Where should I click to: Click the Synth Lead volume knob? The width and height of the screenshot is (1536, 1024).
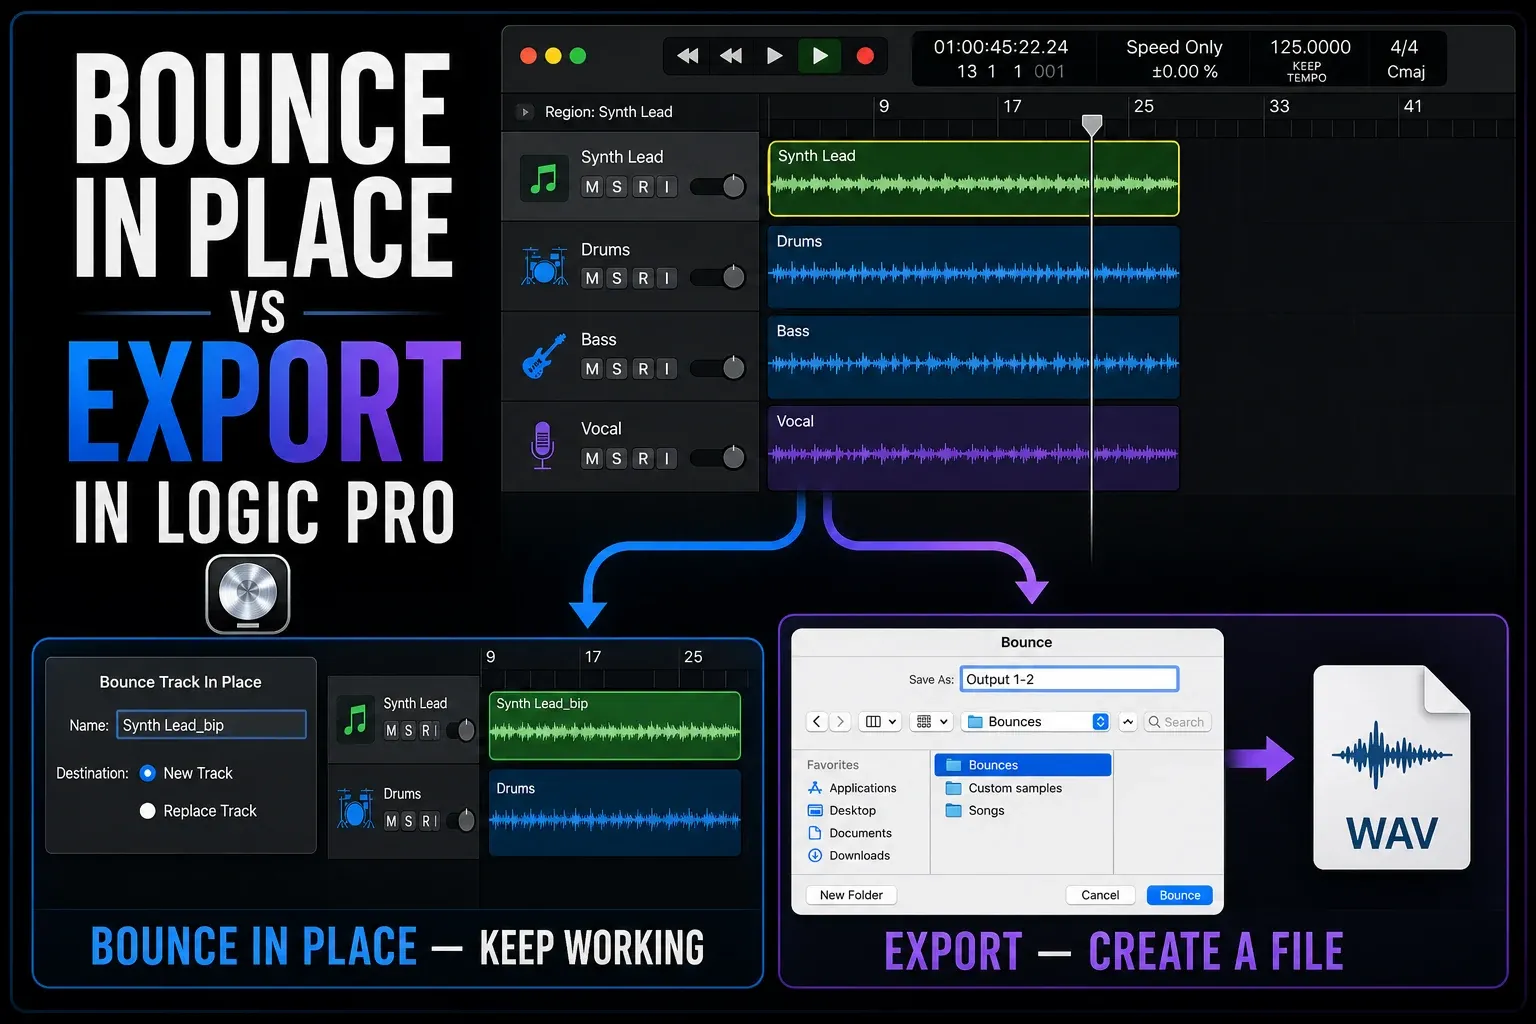tap(733, 186)
